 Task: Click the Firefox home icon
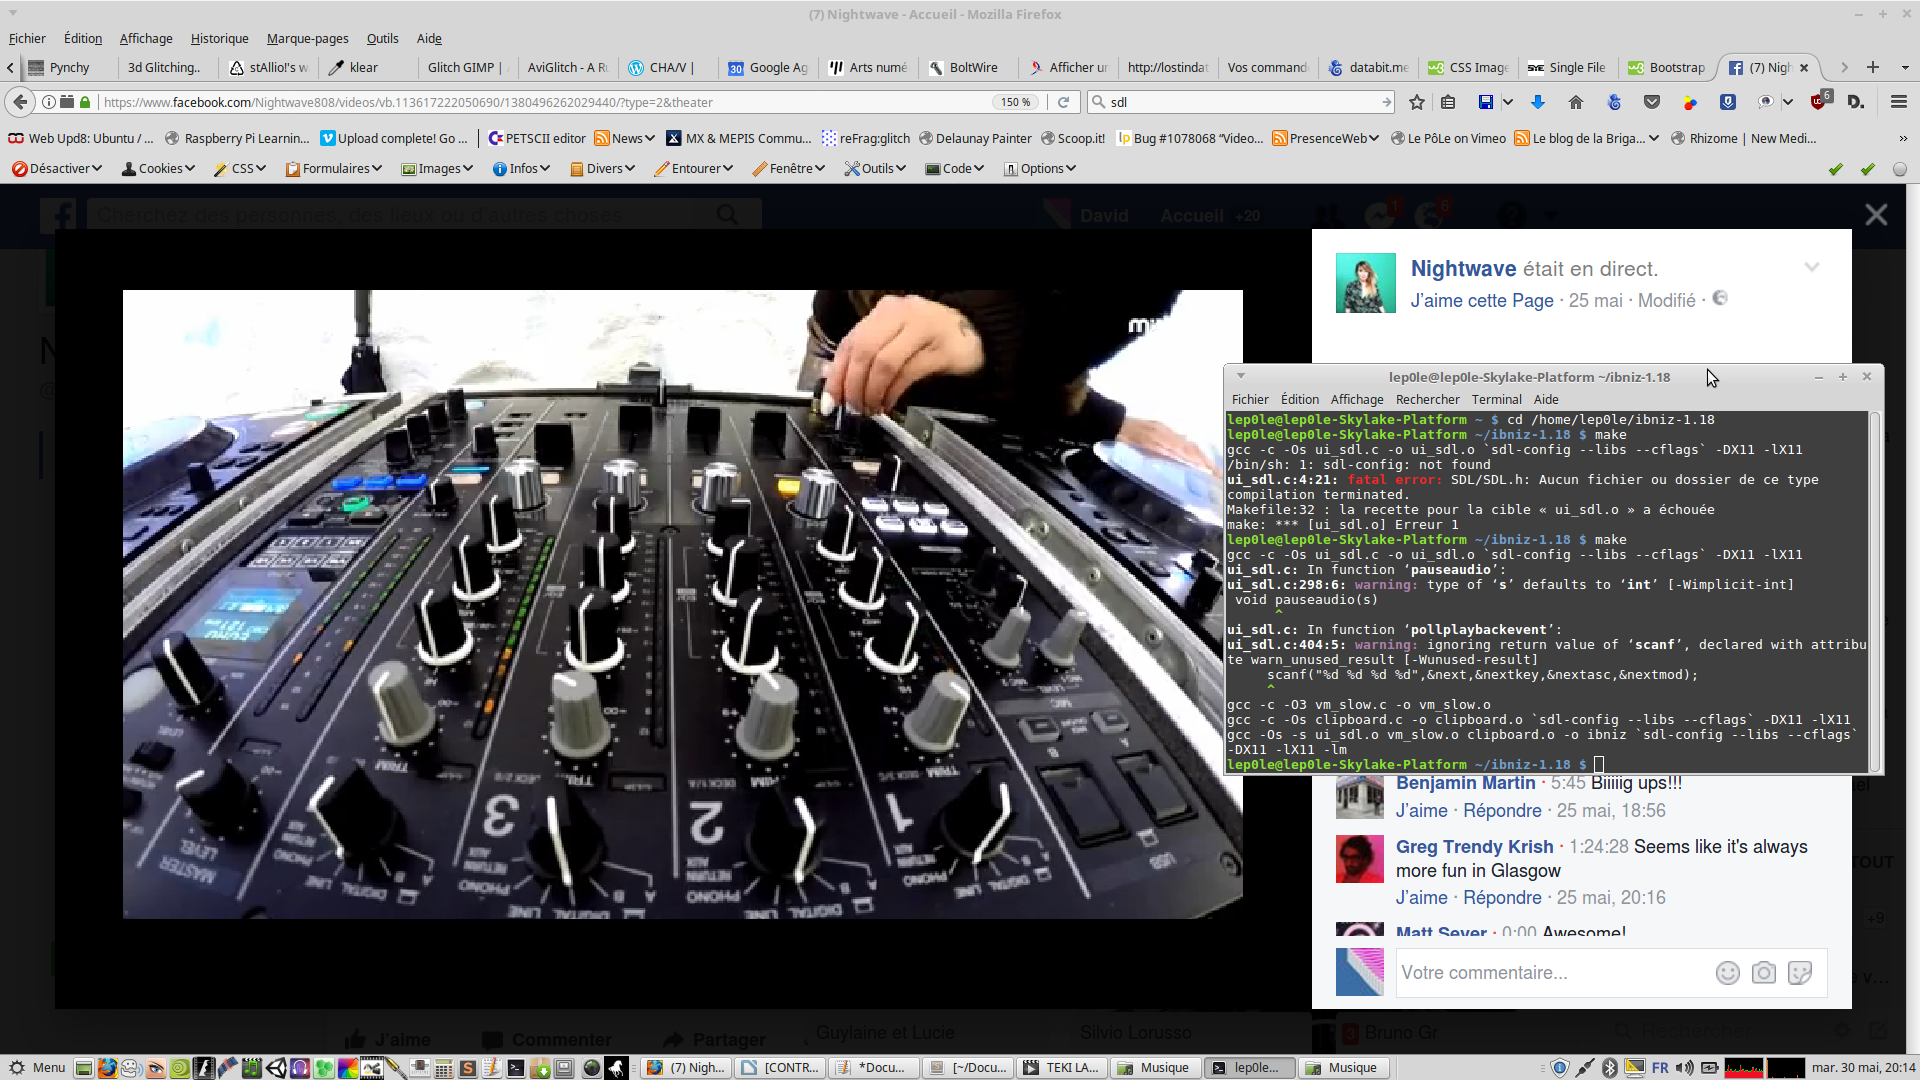(x=1576, y=102)
